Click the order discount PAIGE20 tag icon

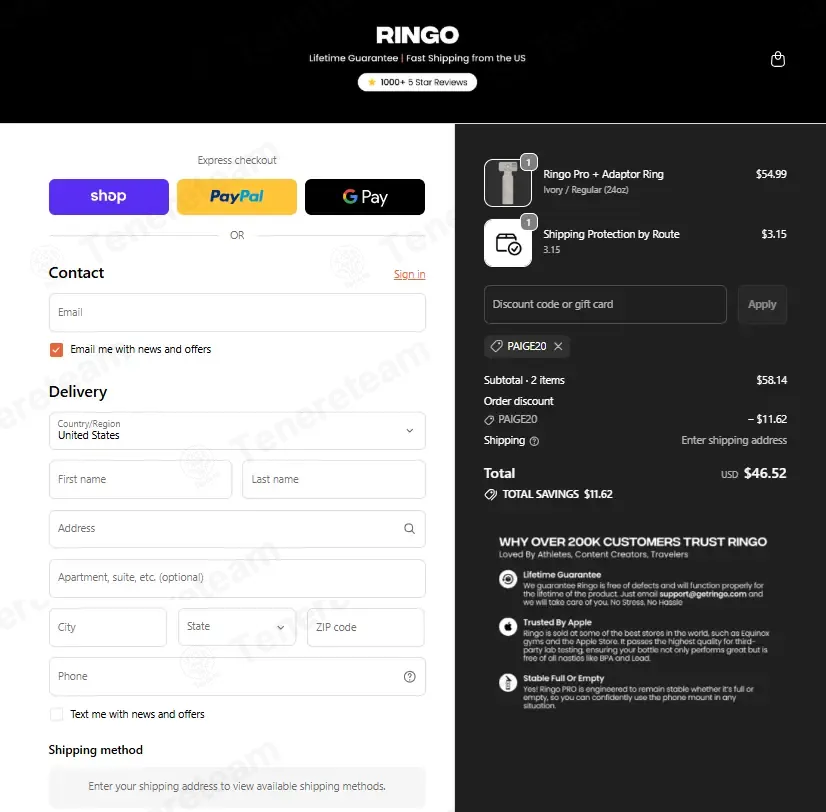[489, 420]
